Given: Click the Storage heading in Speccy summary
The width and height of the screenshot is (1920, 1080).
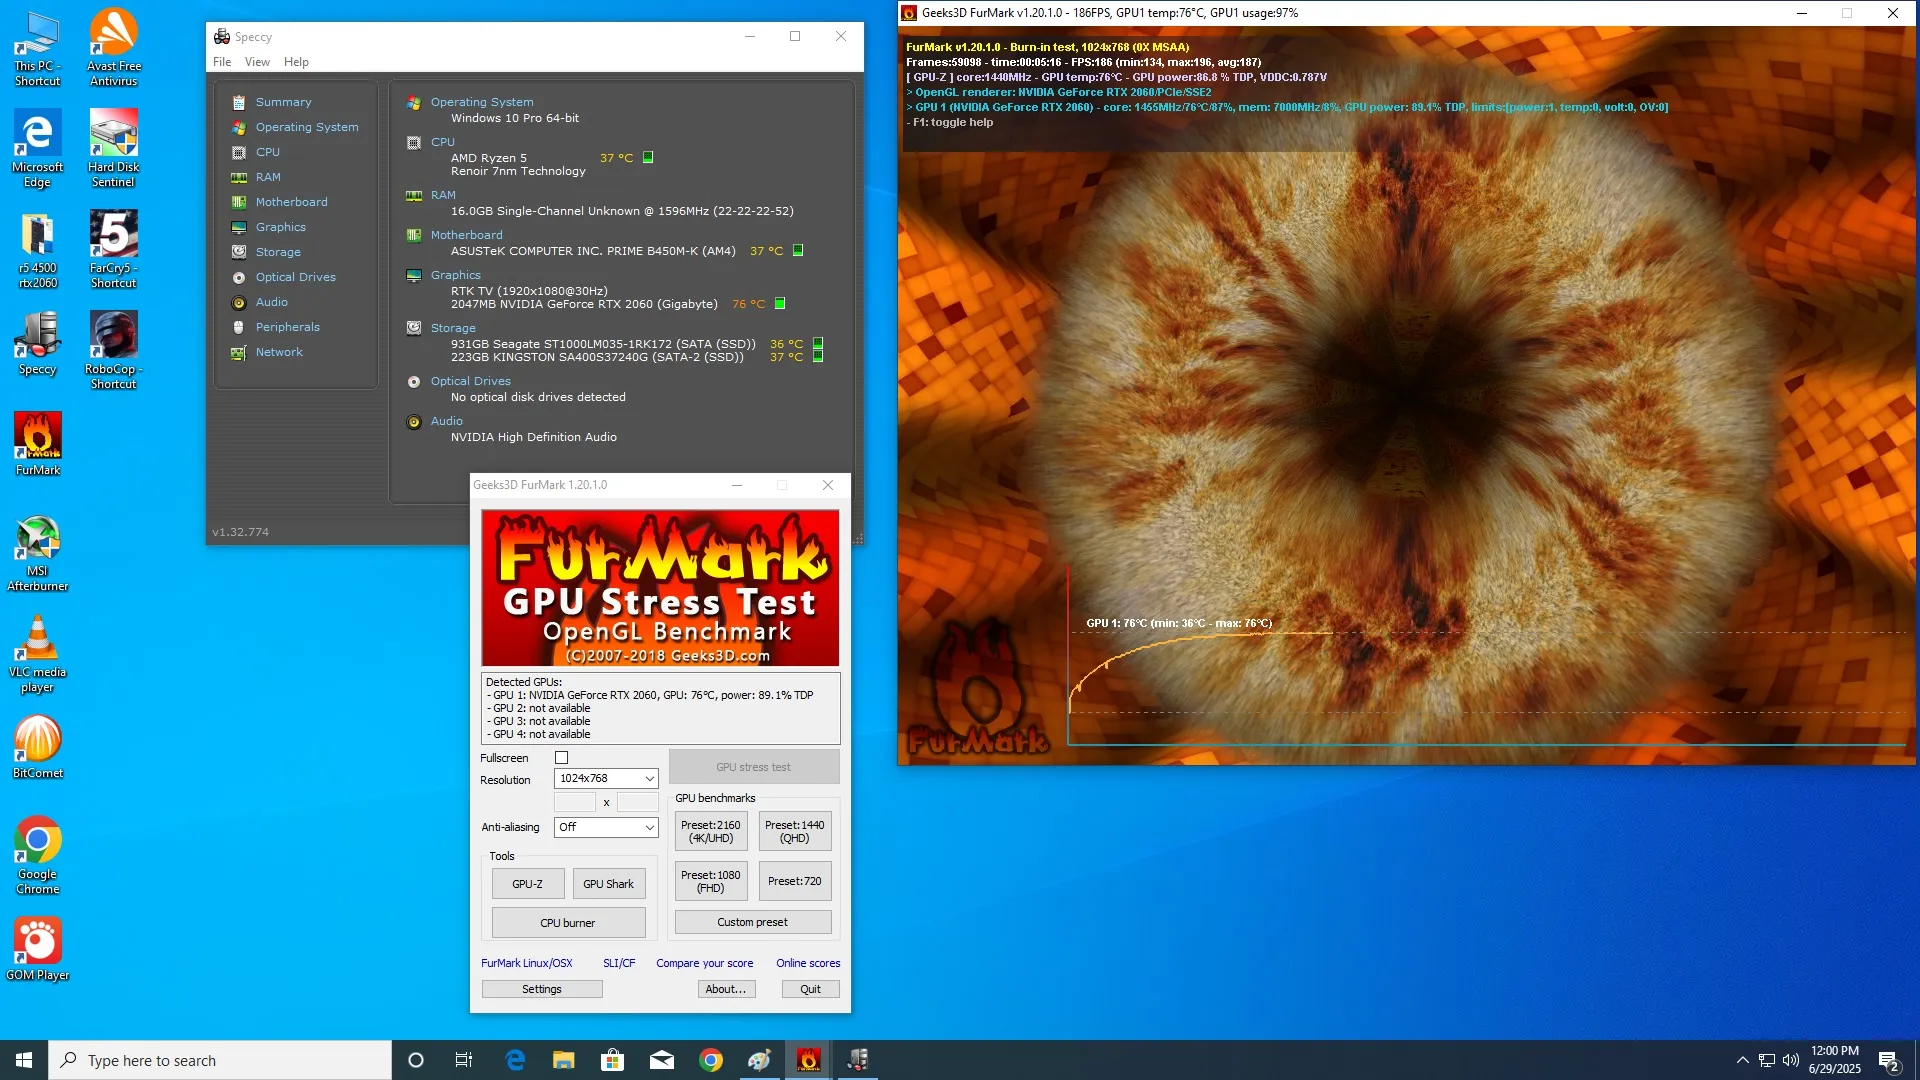Looking at the screenshot, I should 453,328.
